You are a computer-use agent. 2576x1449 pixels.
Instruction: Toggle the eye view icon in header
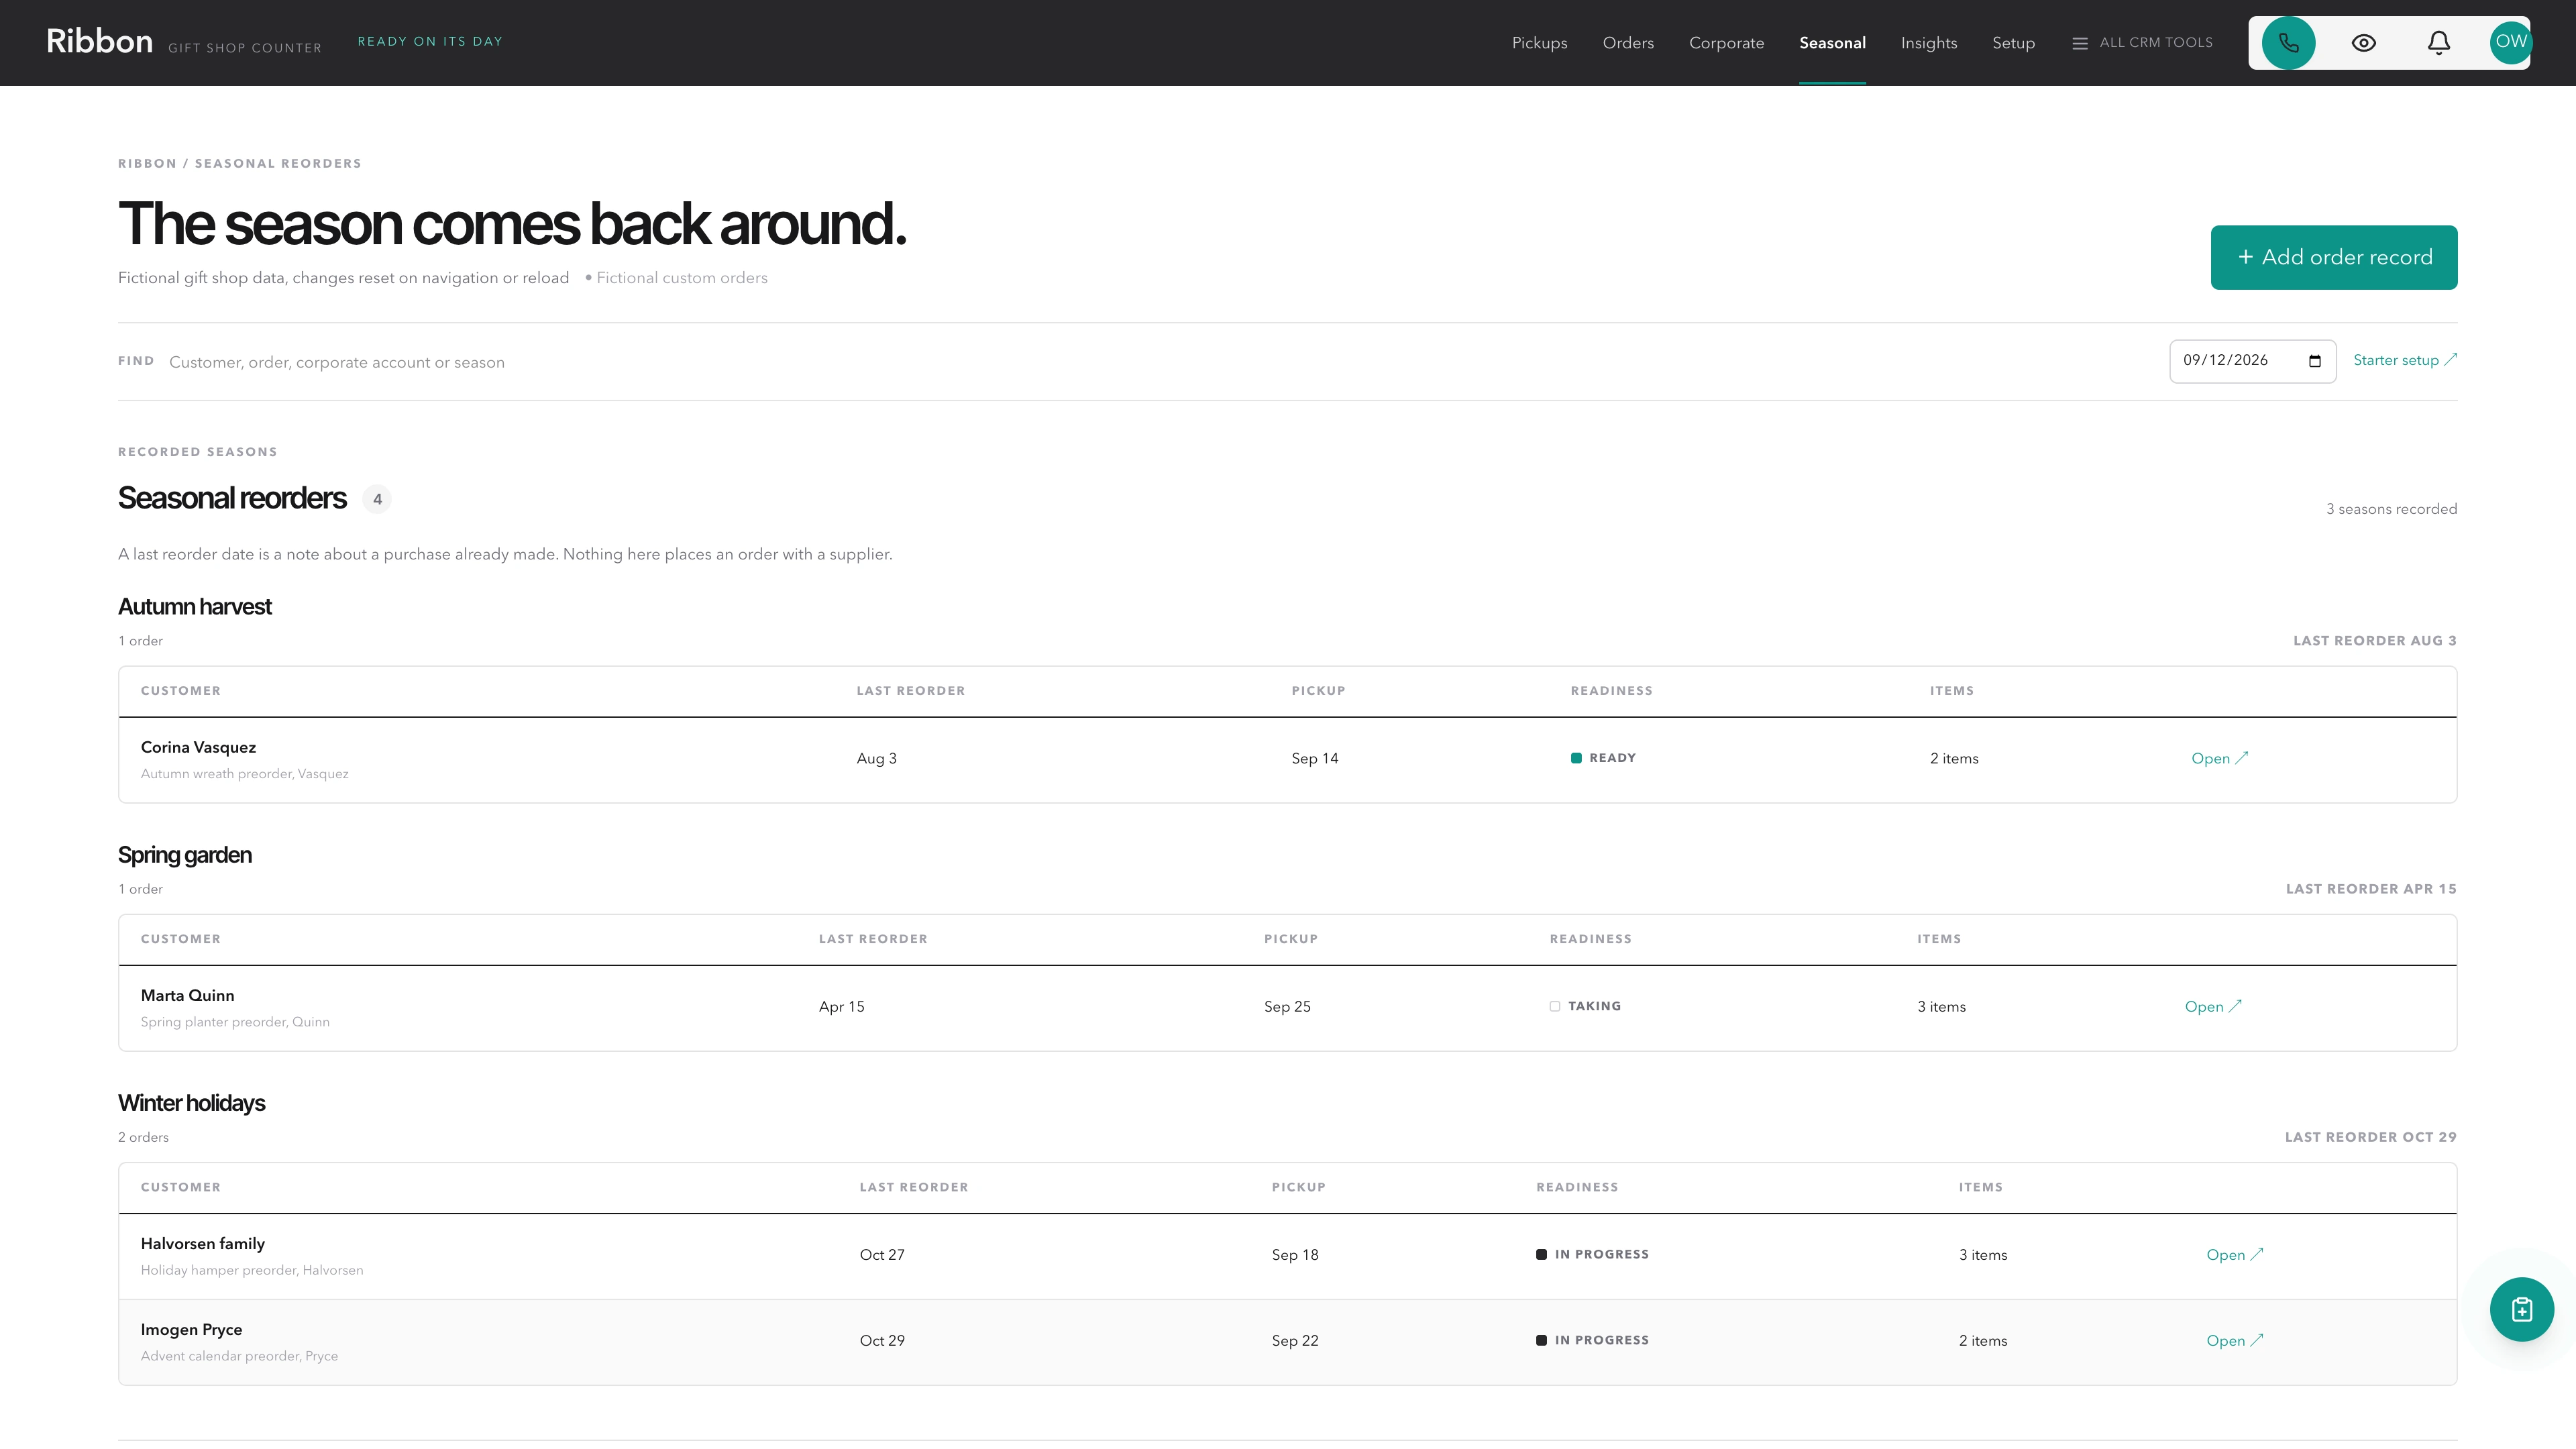(x=2363, y=43)
